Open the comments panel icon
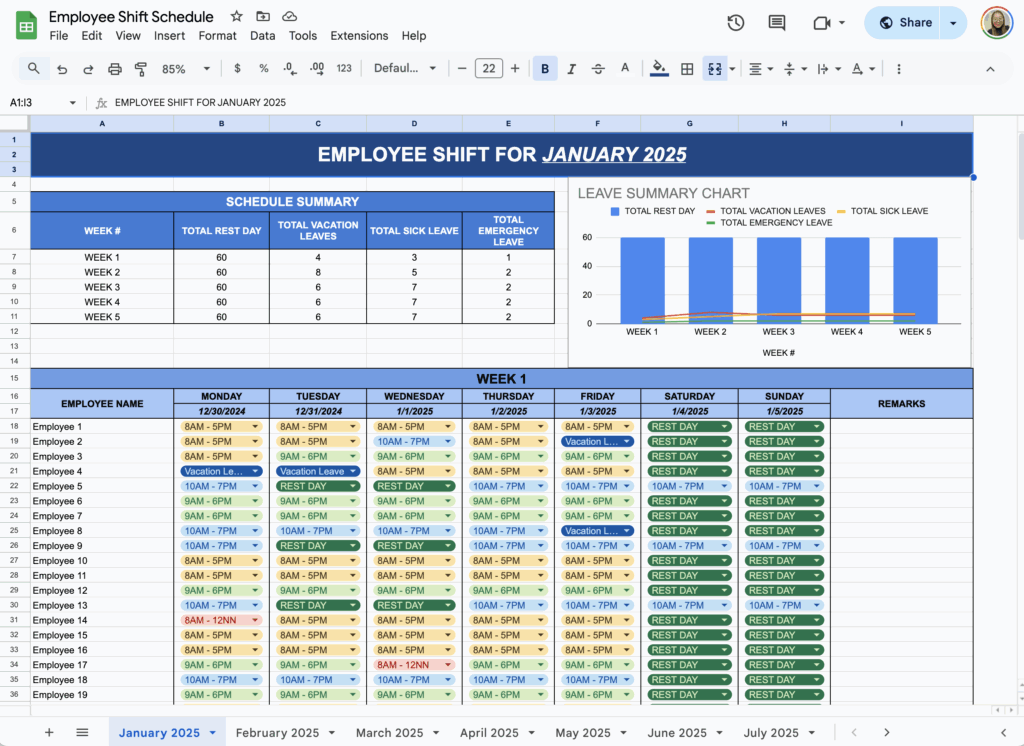This screenshot has height=746, width=1024. coord(776,22)
